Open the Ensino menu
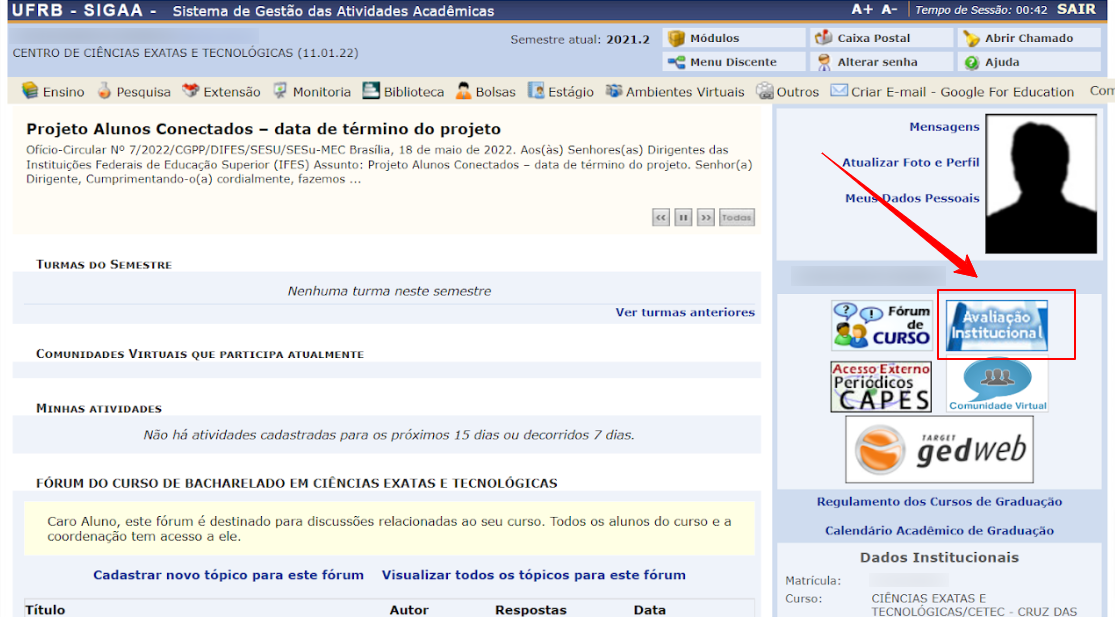1115x617 pixels. pos(53,92)
